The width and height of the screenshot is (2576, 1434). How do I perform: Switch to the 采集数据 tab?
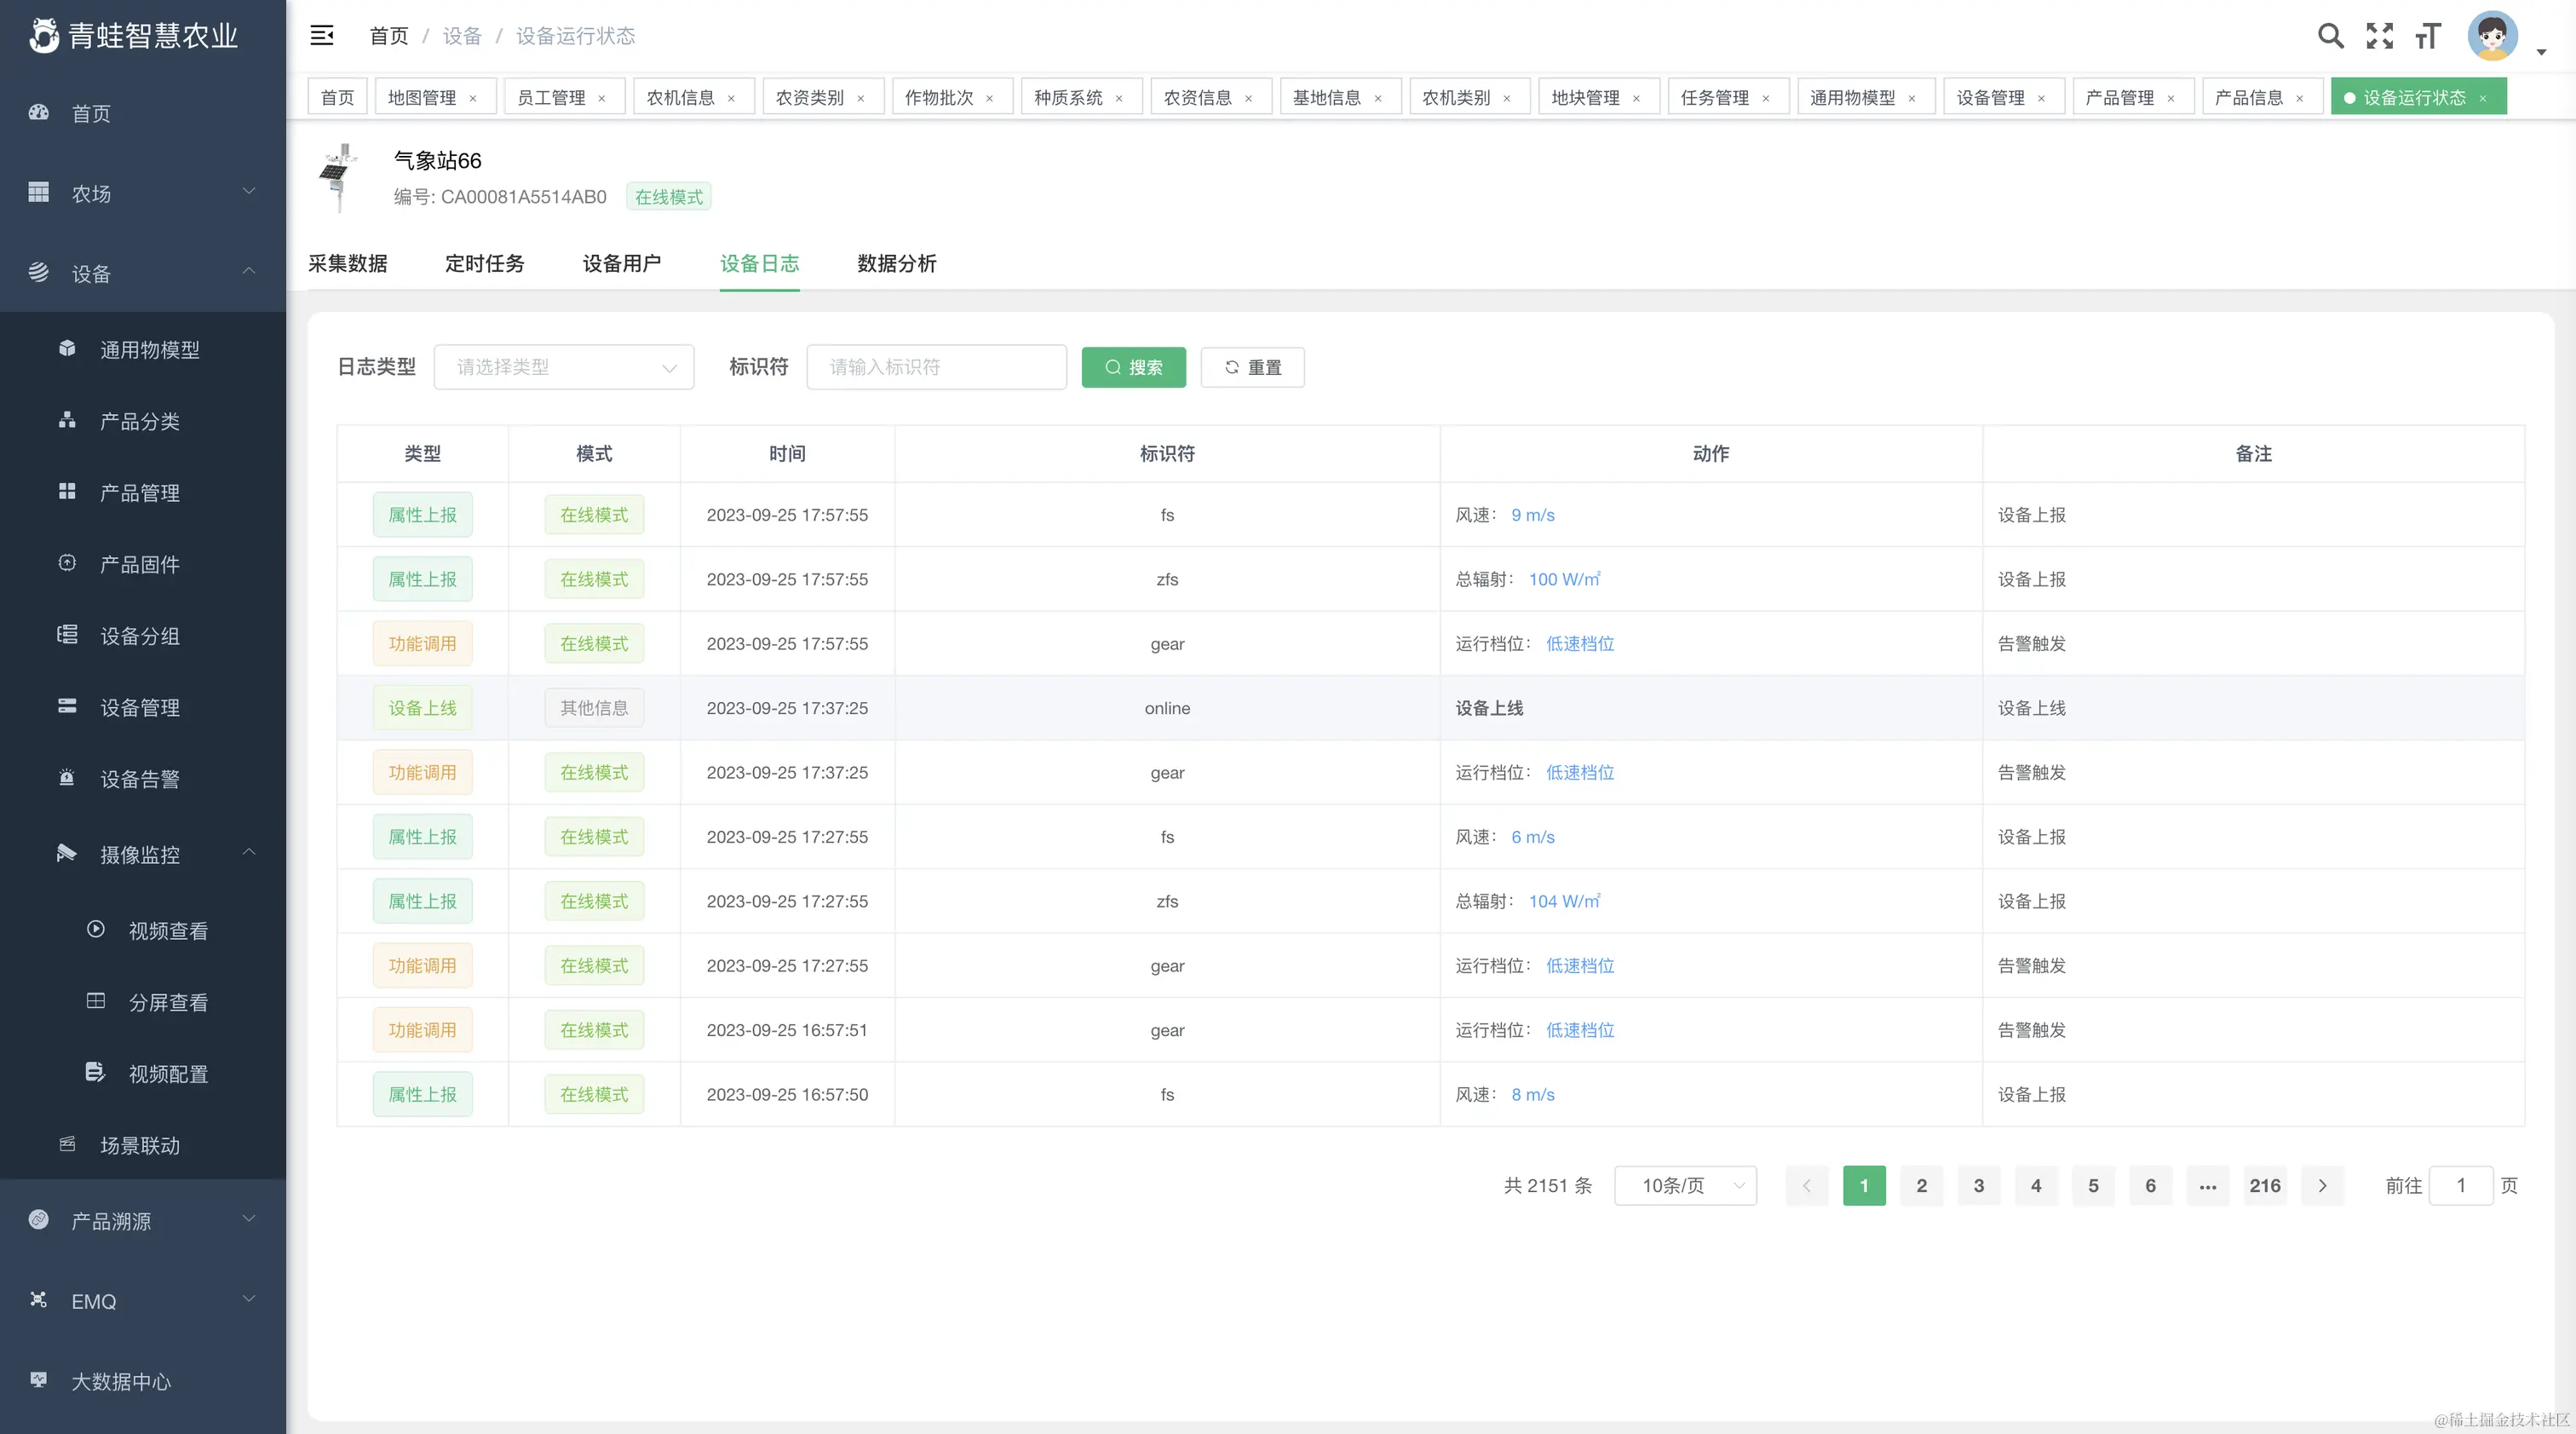[347, 264]
